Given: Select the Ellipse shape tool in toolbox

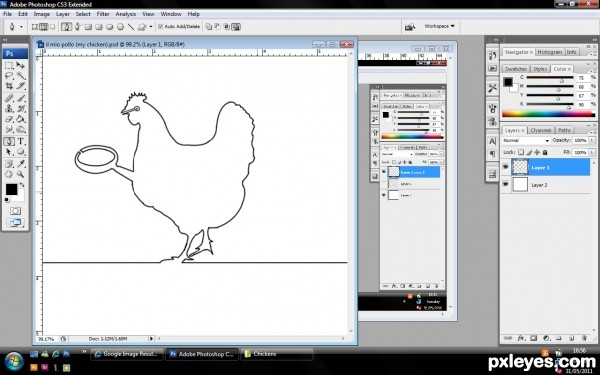Looking at the screenshot, I should coord(21,152).
